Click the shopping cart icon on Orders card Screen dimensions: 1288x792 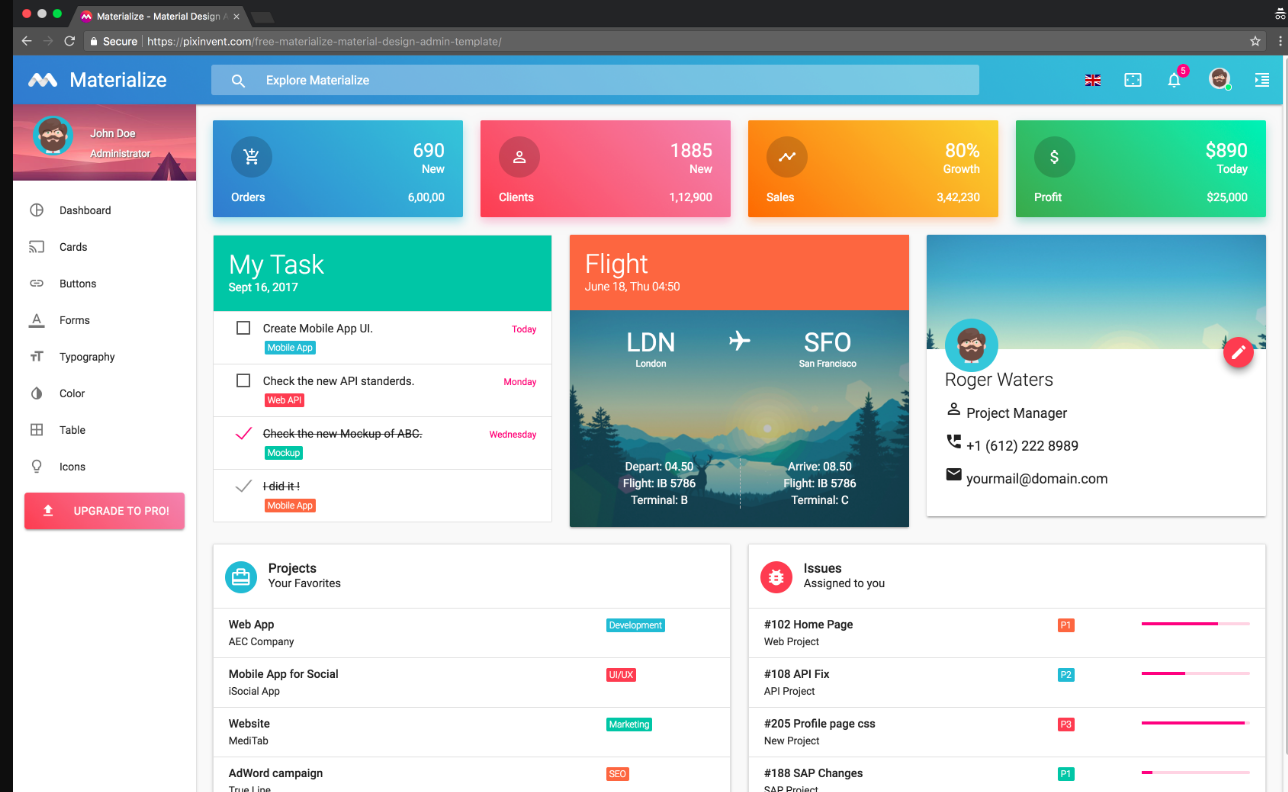tap(251, 157)
